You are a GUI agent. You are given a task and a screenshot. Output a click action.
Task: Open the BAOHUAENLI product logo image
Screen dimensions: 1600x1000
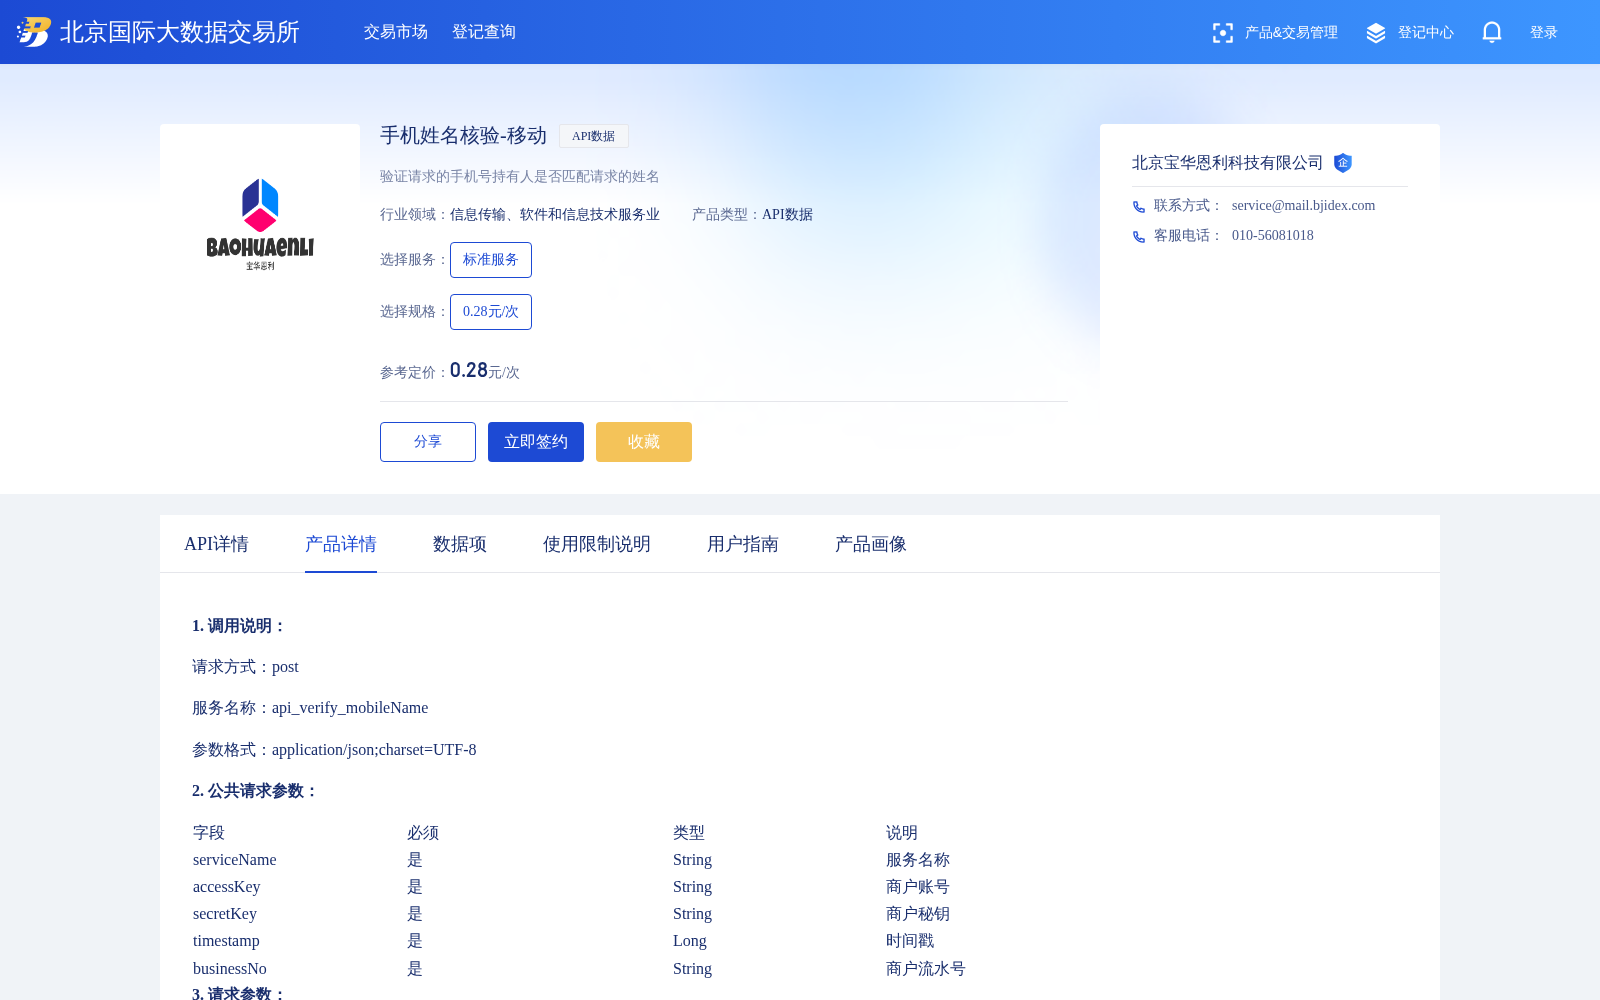pos(260,224)
